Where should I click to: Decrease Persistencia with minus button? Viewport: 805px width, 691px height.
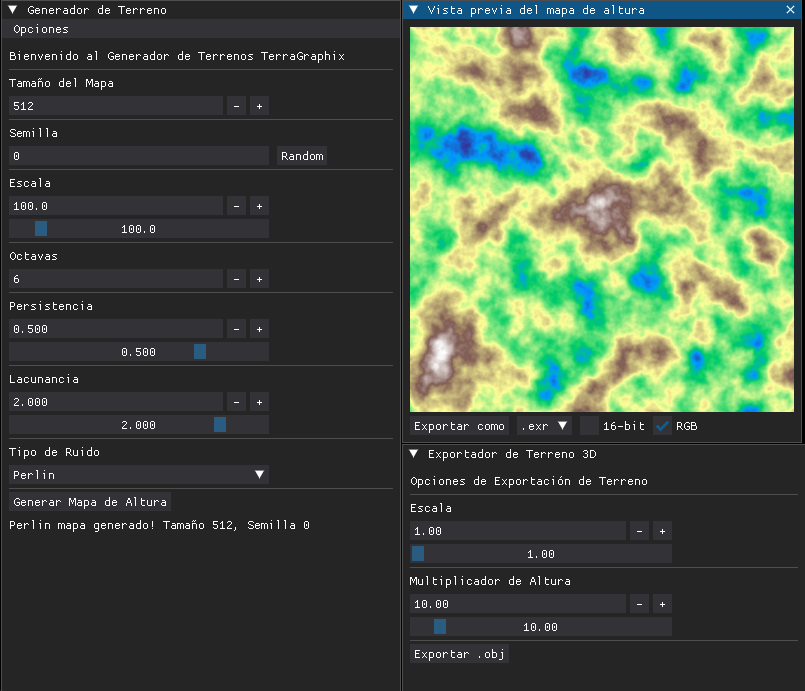[x=236, y=329]
